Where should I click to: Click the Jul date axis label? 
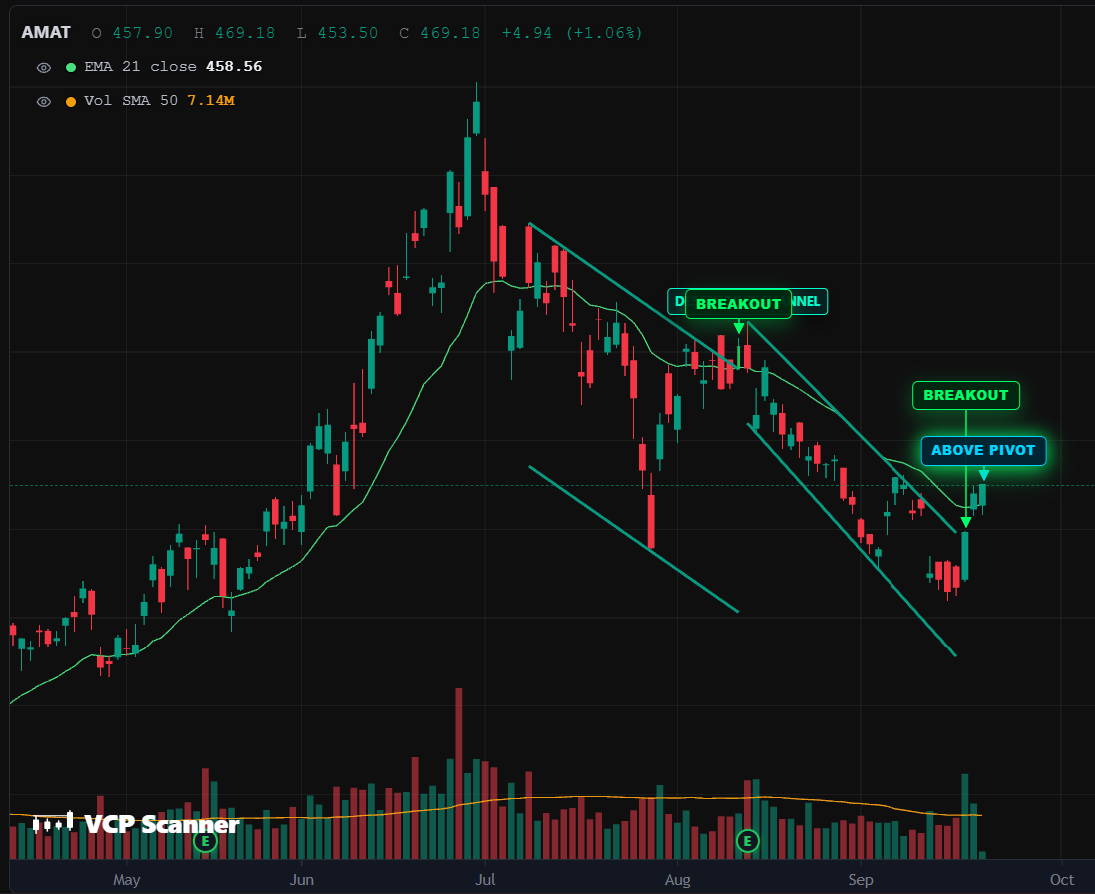click(x=485, y=879)
